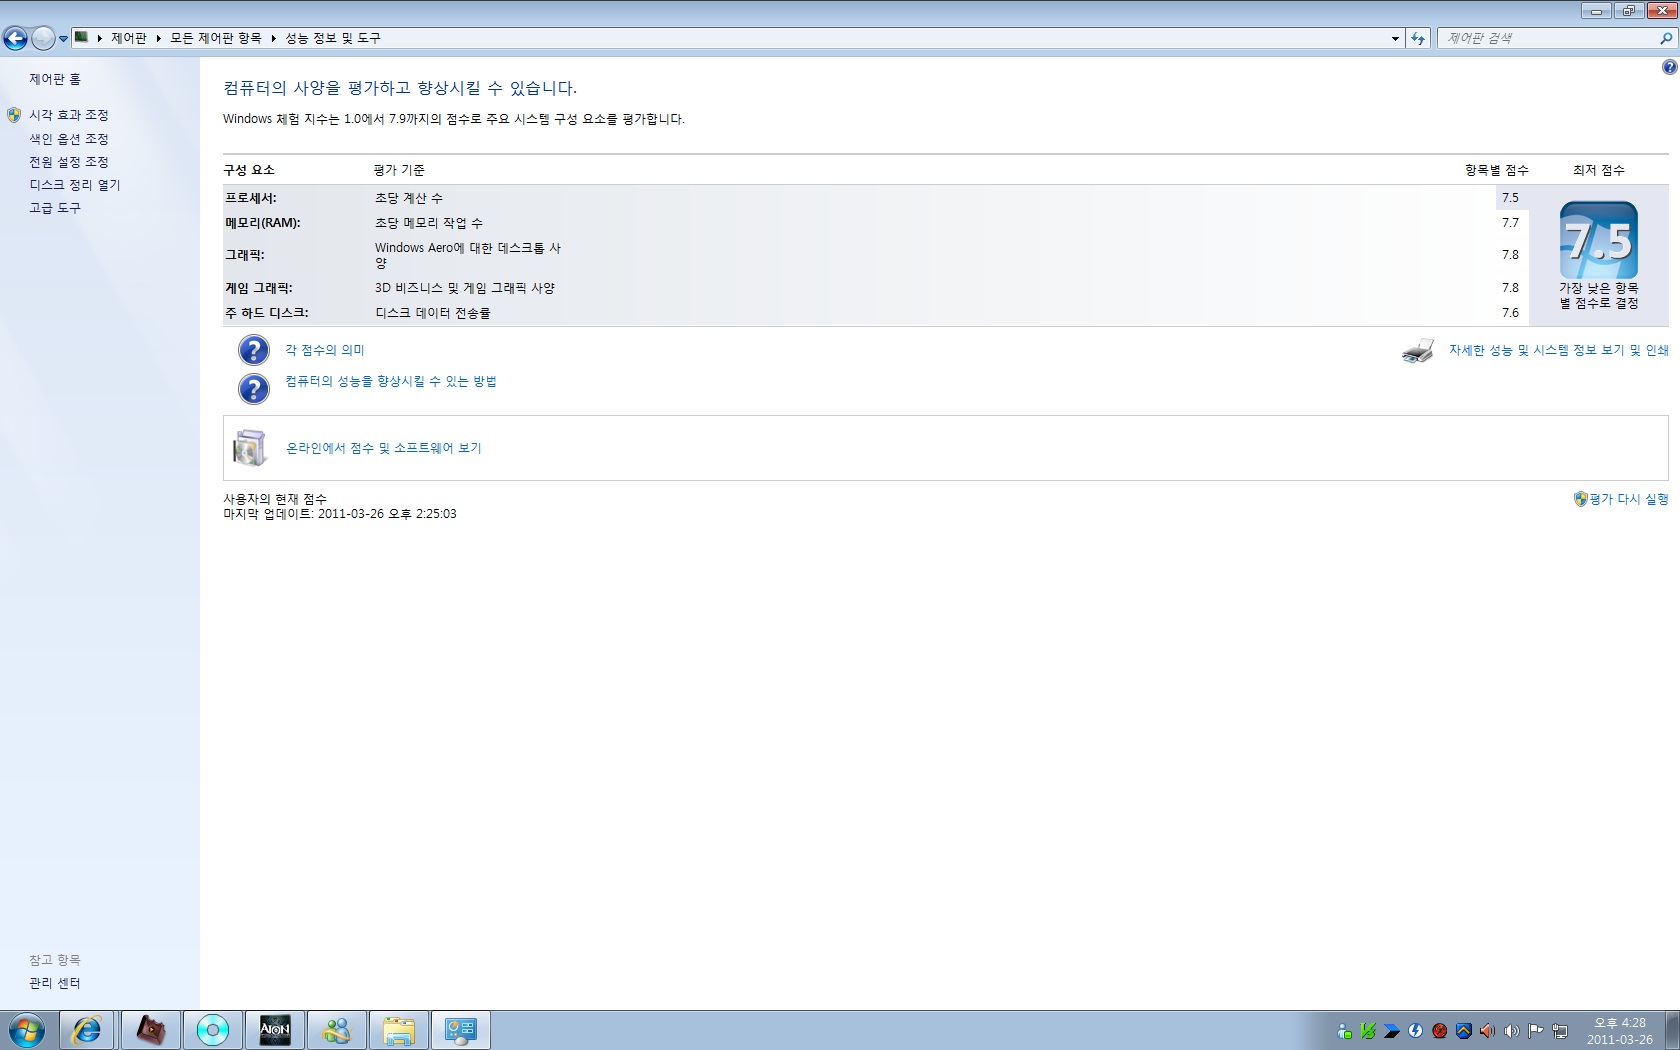The width and height of the screenshot is (1680, 1050).
Task: Click the taskbar clock showing 4:28
Action: pyautogui.click(x=1619, y=1031)
